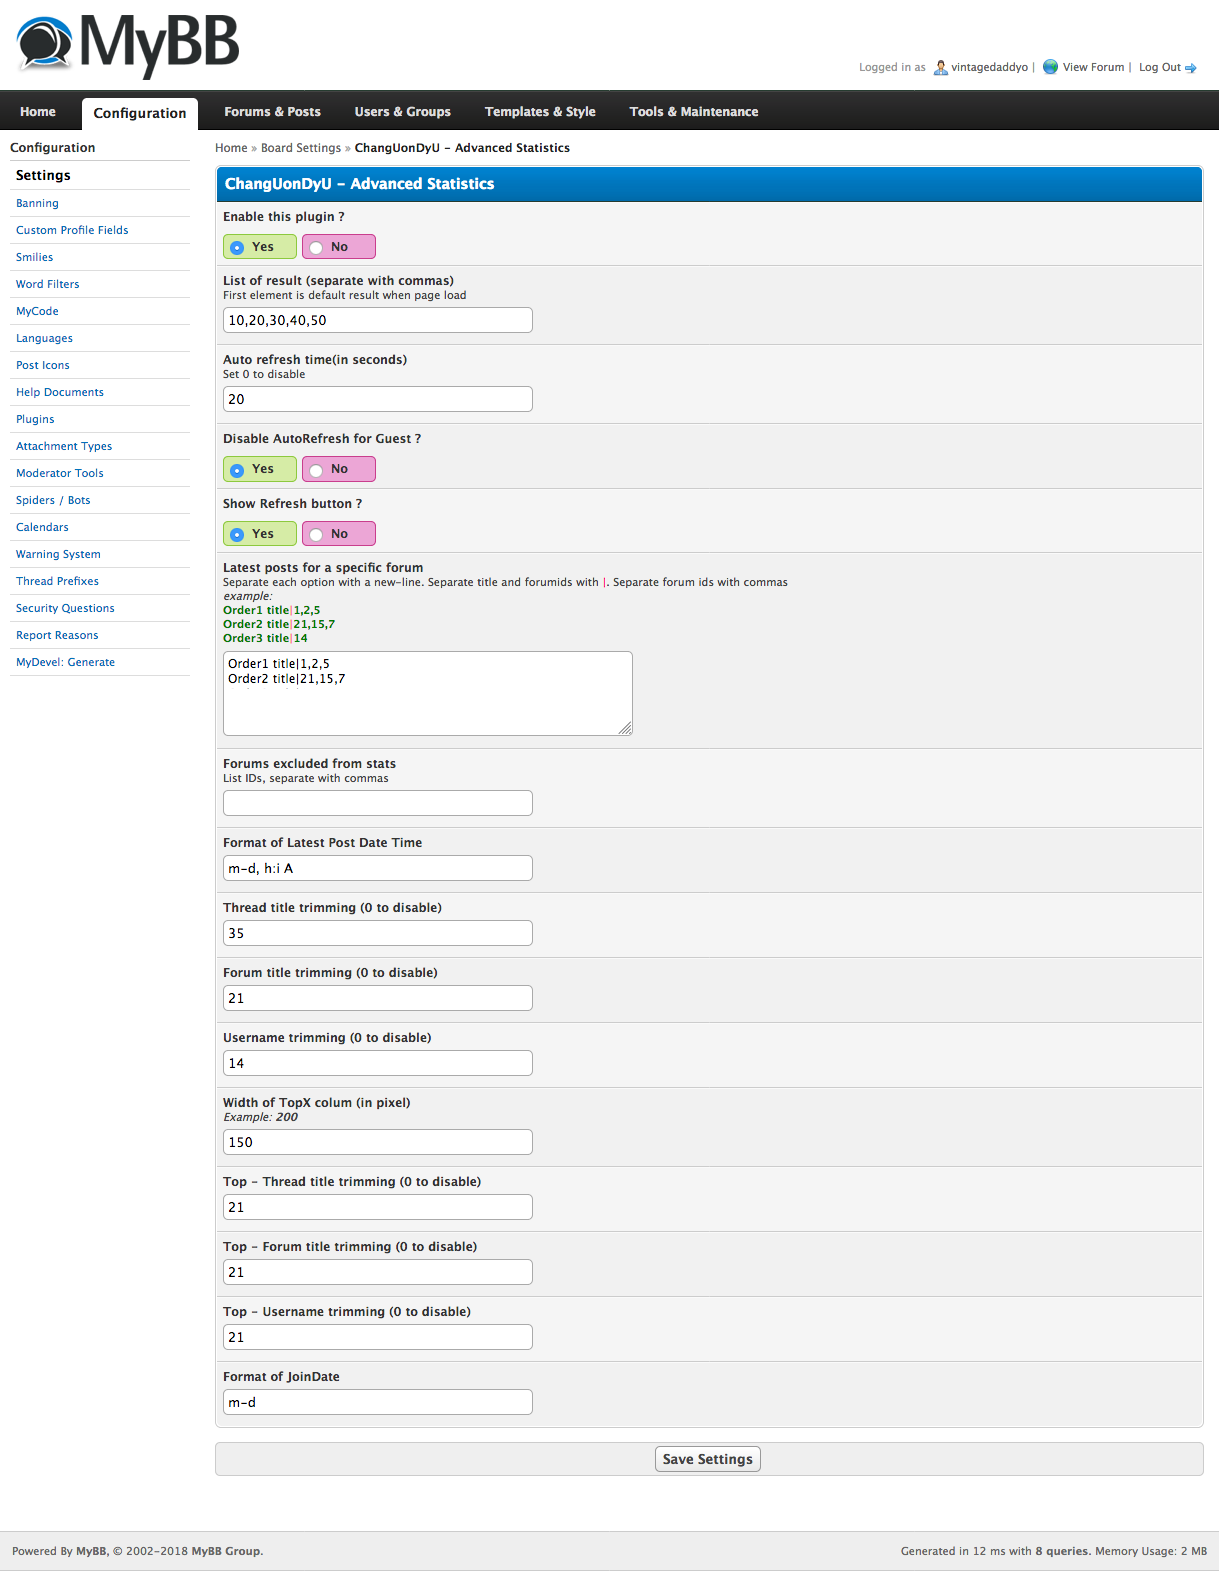
Task: Open Warning System in the sidebar
Action: 58,554
